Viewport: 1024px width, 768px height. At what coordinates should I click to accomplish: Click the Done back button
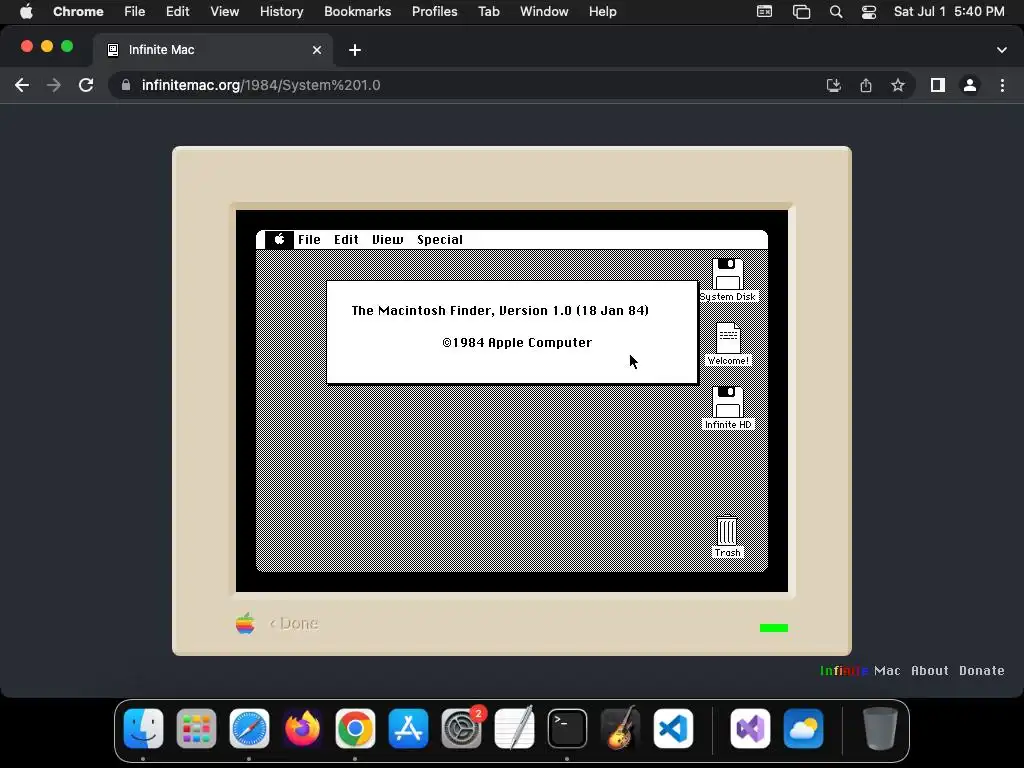click(294, 624)
